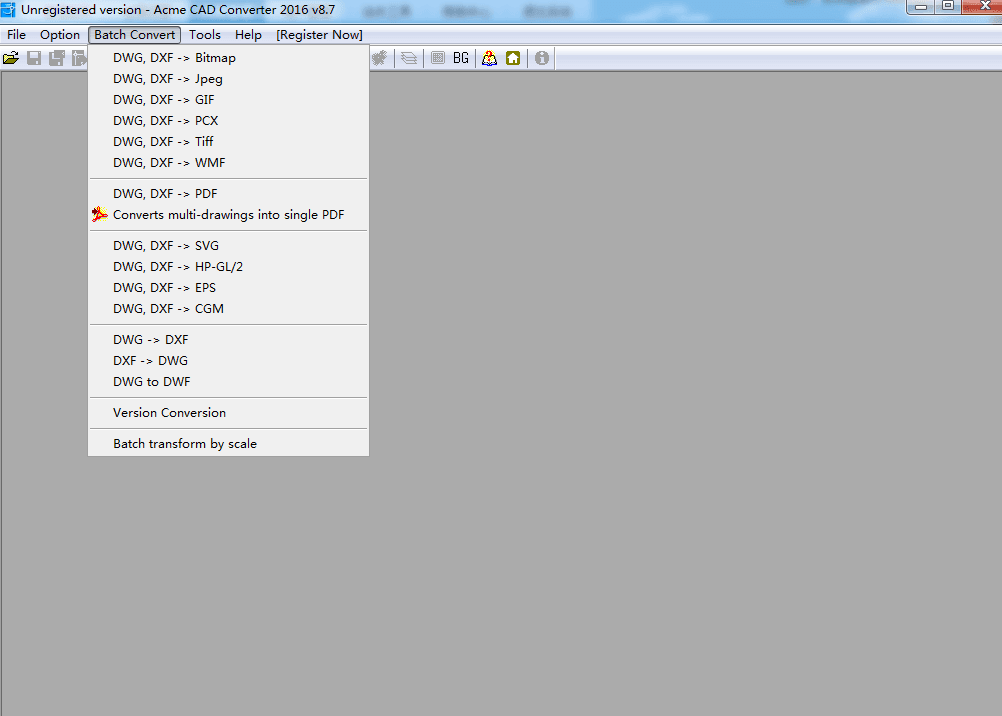Choose Version Conversion
Screen dimensions: 1002x716
click(x=168, y=412)
